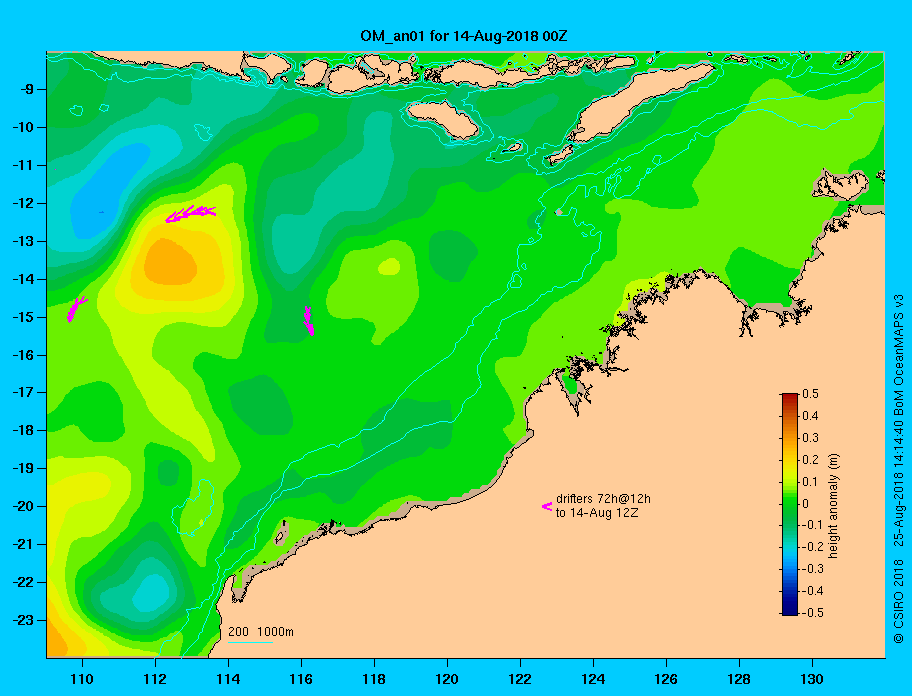Click the '110' longitude axis label

[x=82, y=679]
